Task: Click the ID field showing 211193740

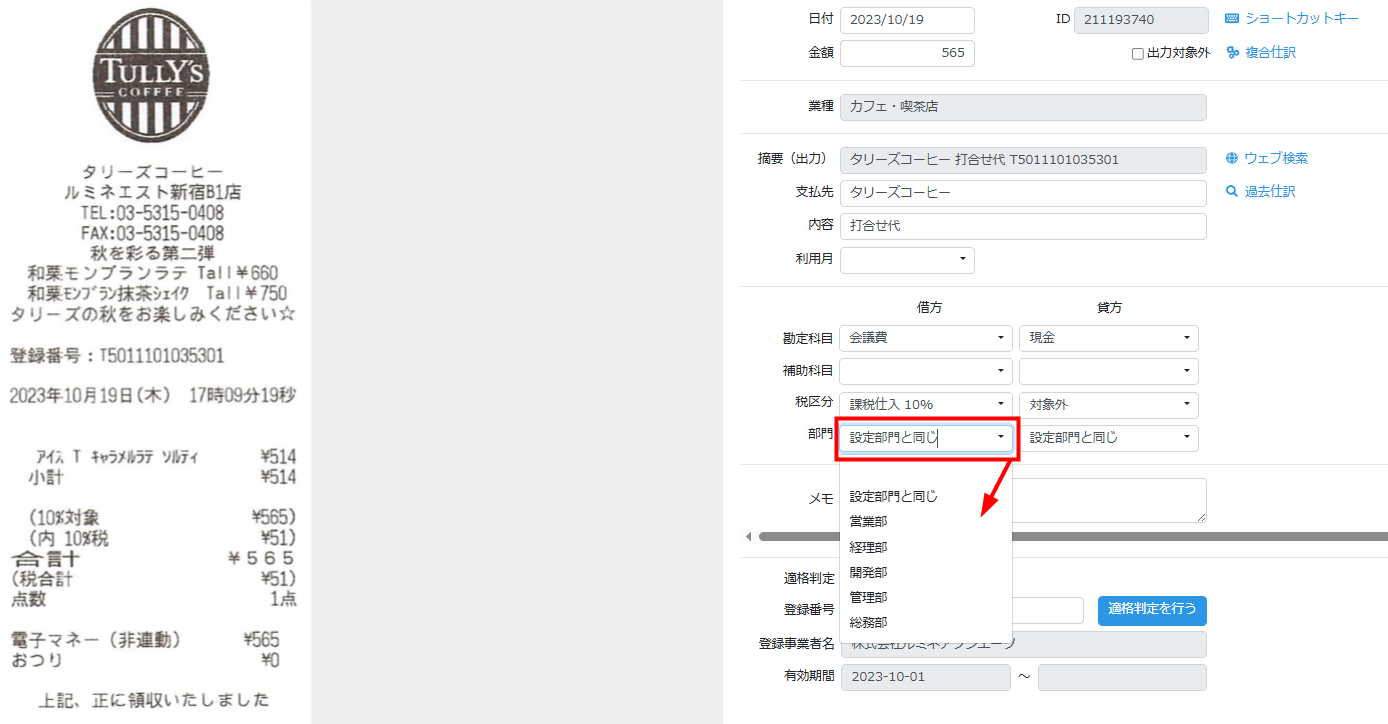Action: [x=1141, y=20]
